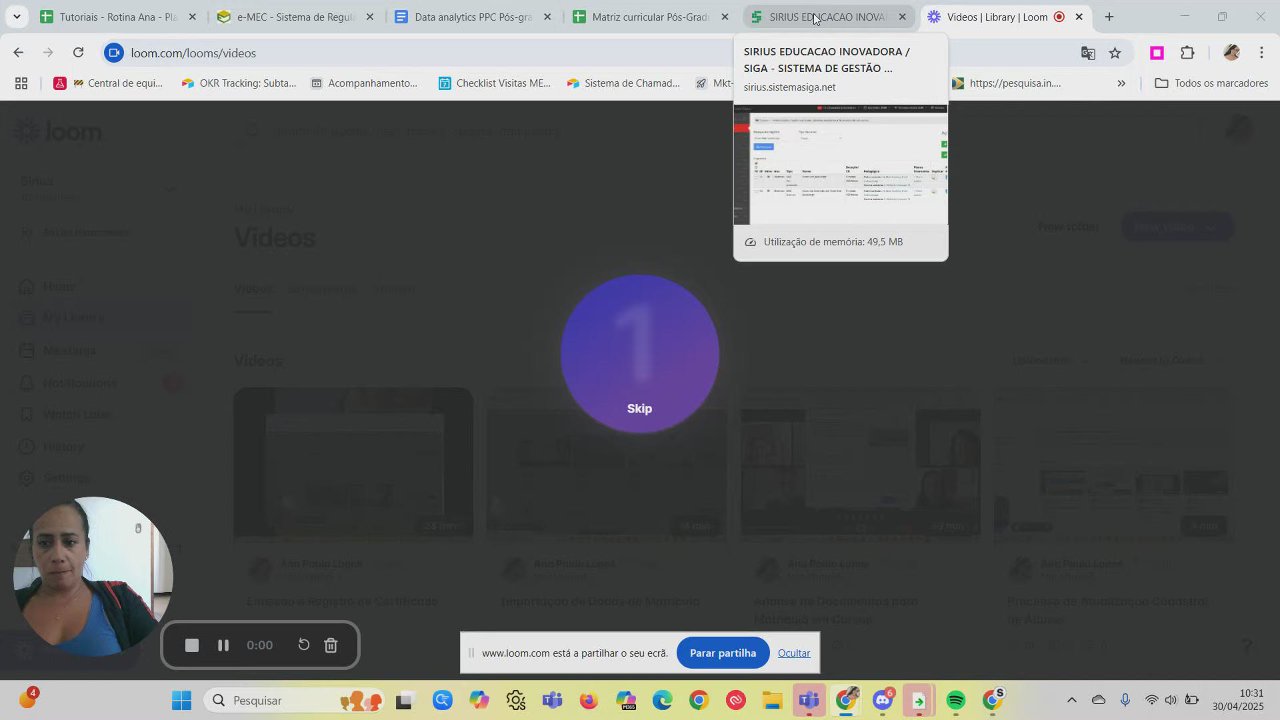Open the Chrome three-dot menu

(1262, 53)
